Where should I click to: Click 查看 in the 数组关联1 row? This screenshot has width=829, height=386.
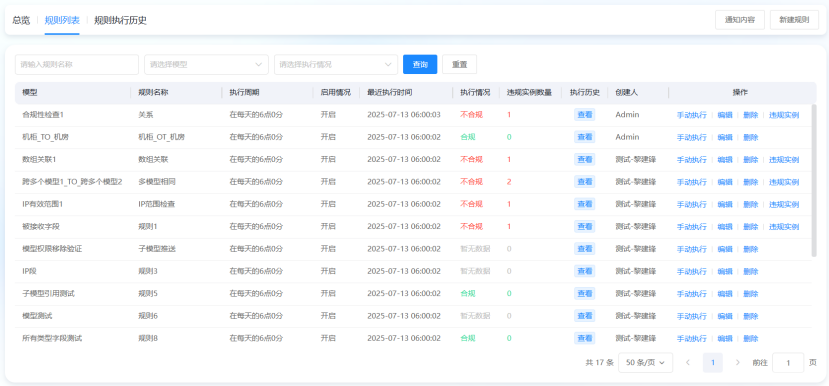[584, 159]
